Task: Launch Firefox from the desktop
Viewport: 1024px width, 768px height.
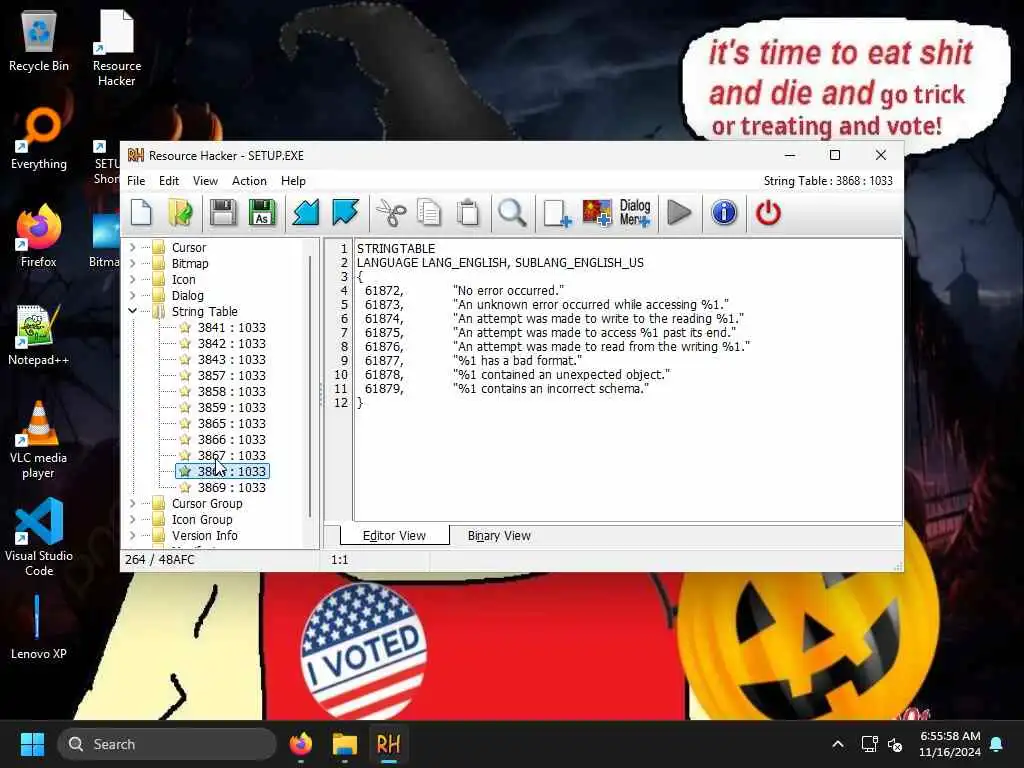Action: [39, 235]
